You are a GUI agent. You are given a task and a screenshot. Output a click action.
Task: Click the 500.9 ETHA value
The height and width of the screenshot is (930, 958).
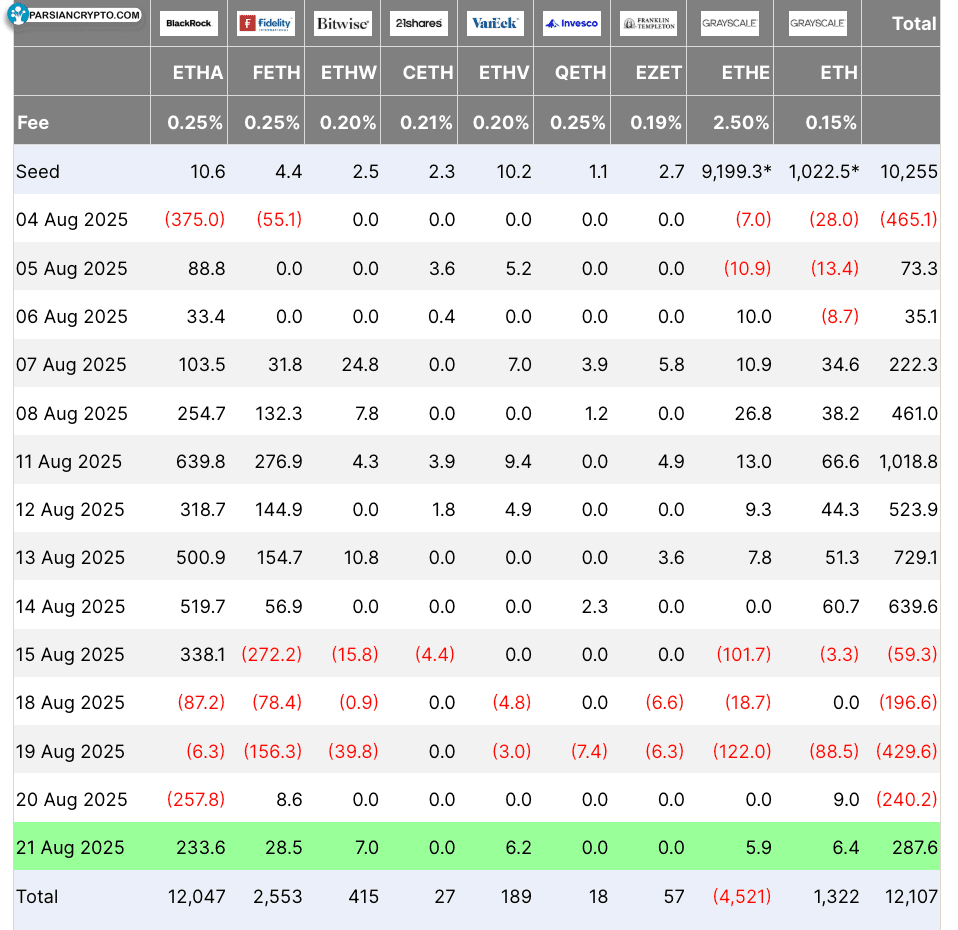(200, 558)
